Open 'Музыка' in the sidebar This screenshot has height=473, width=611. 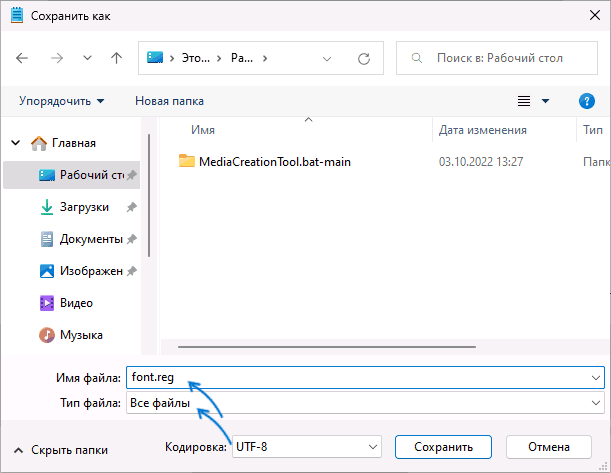81,335
